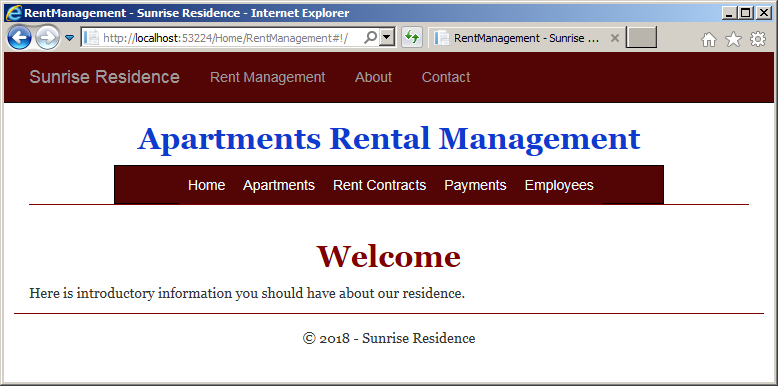This screenshot has height=386, width=778.
Task: Click the browser Forward arrow button
Action: (x=48, y=38)
